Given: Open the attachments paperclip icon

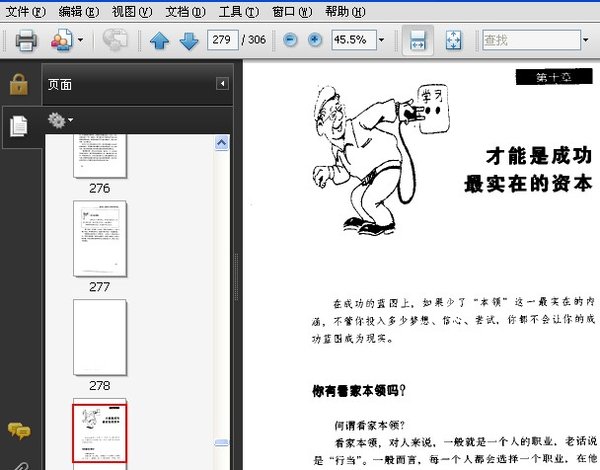Looking at the screenshot, I should coord(21,465).
